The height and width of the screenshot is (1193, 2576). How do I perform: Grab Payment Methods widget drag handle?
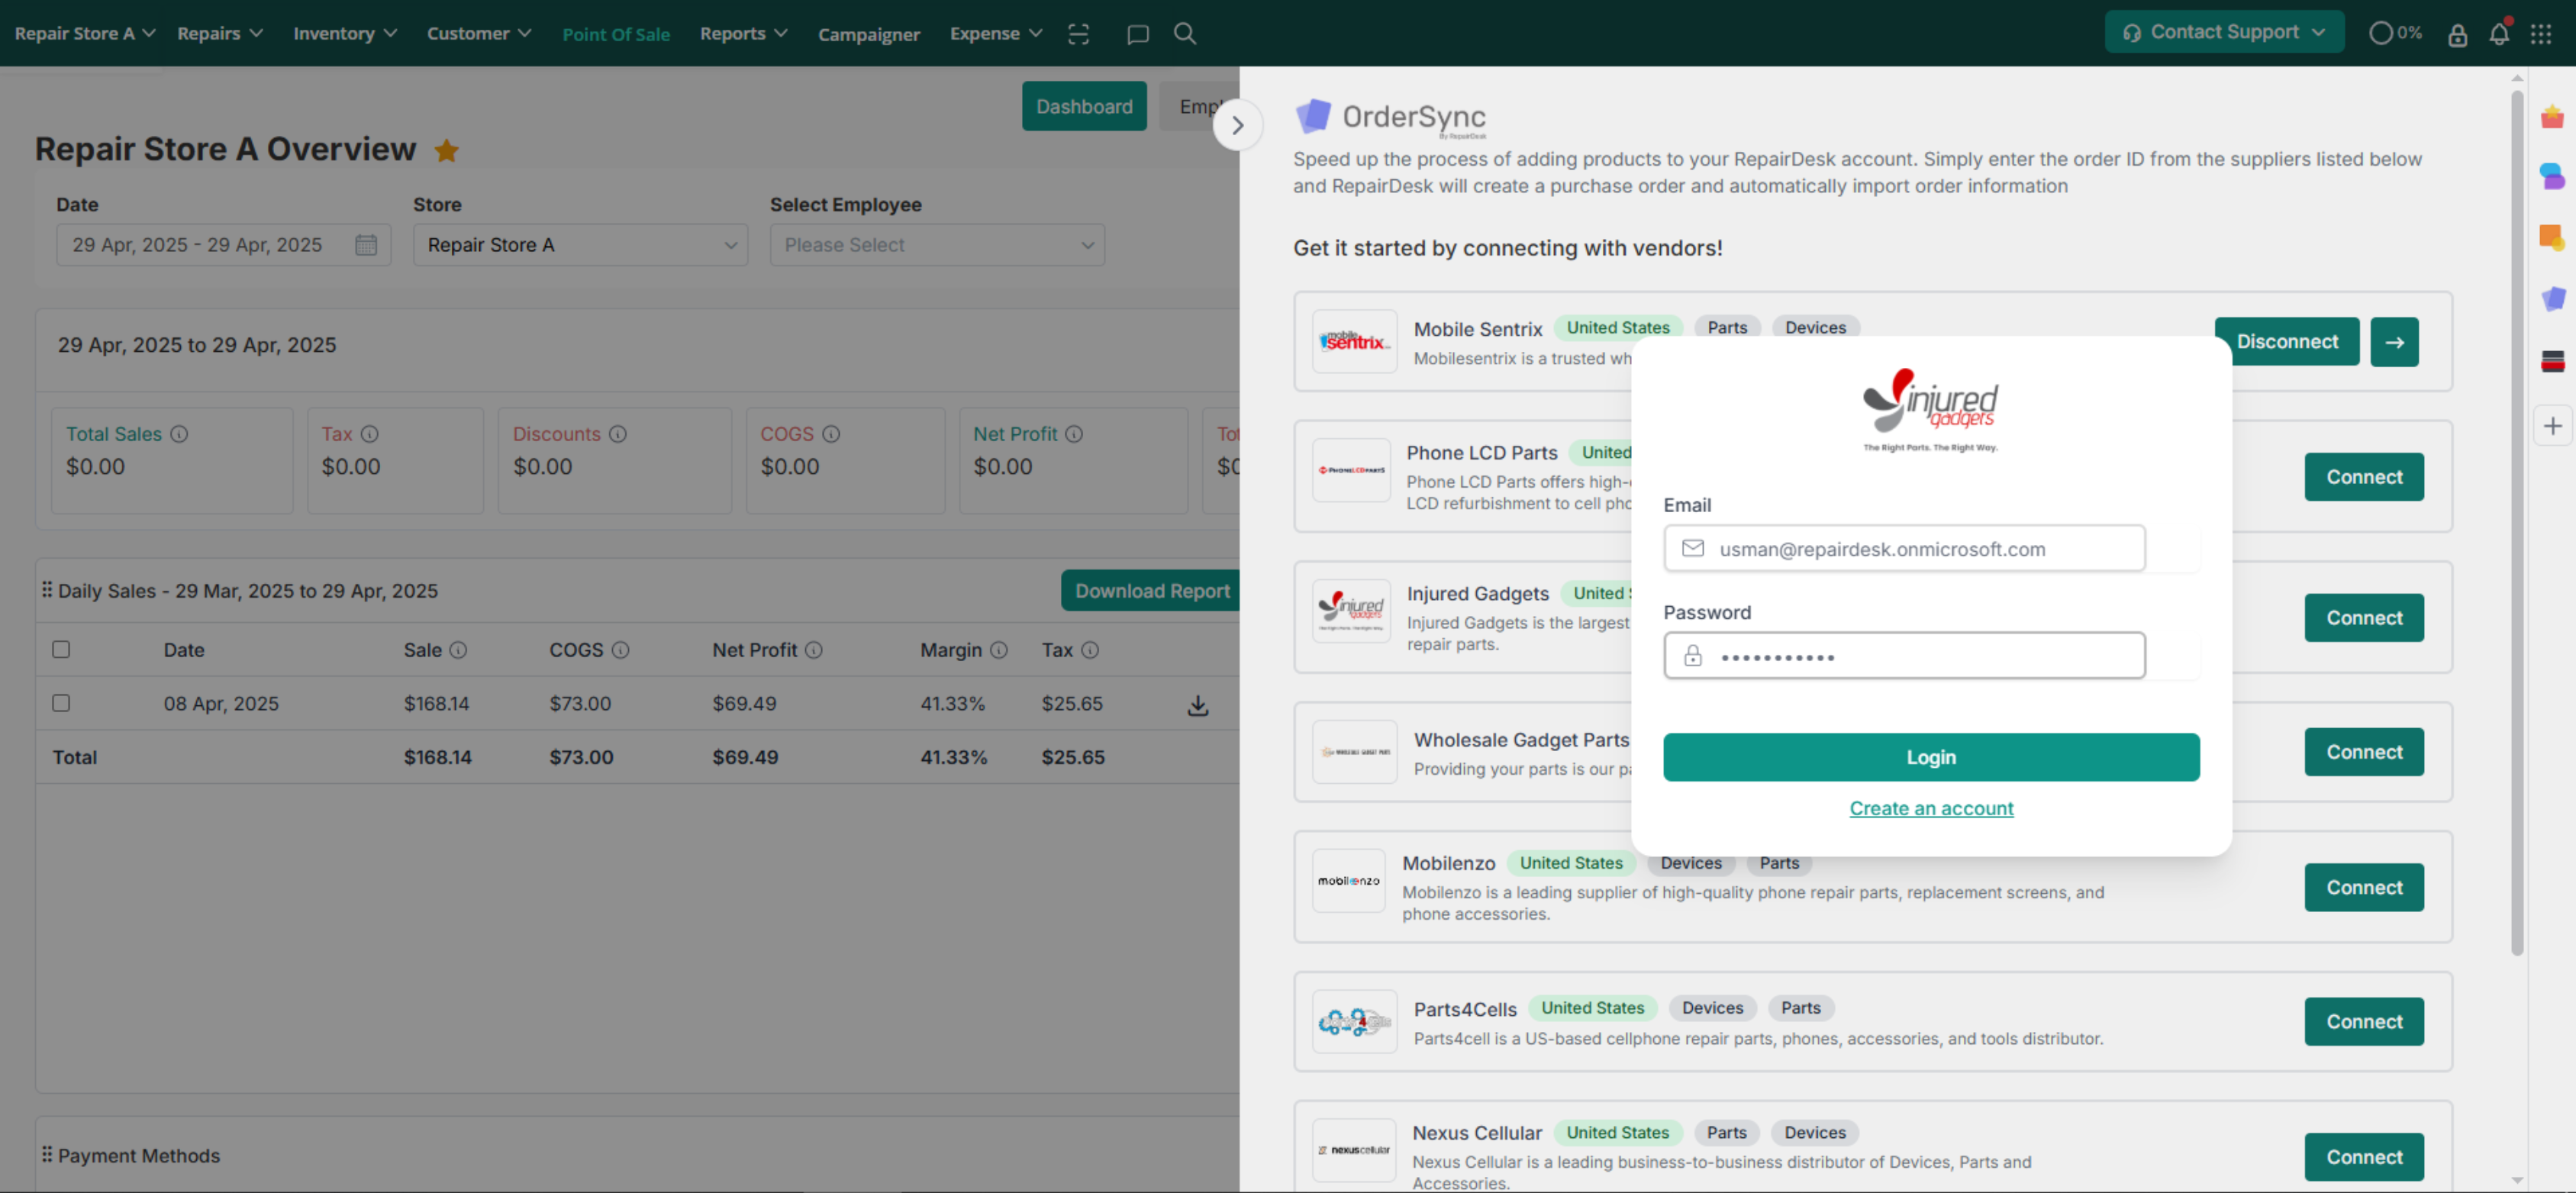click(x=47, y=1154)
